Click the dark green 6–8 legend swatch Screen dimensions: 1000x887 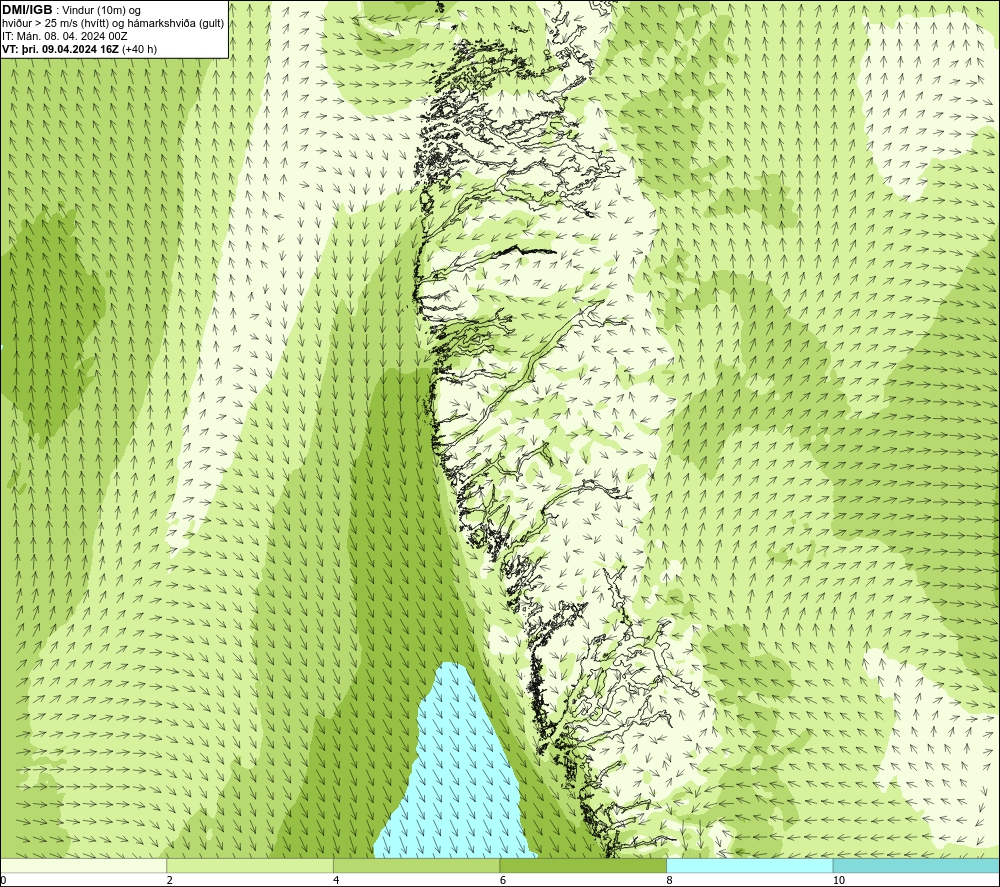click(x=583, y=865)
